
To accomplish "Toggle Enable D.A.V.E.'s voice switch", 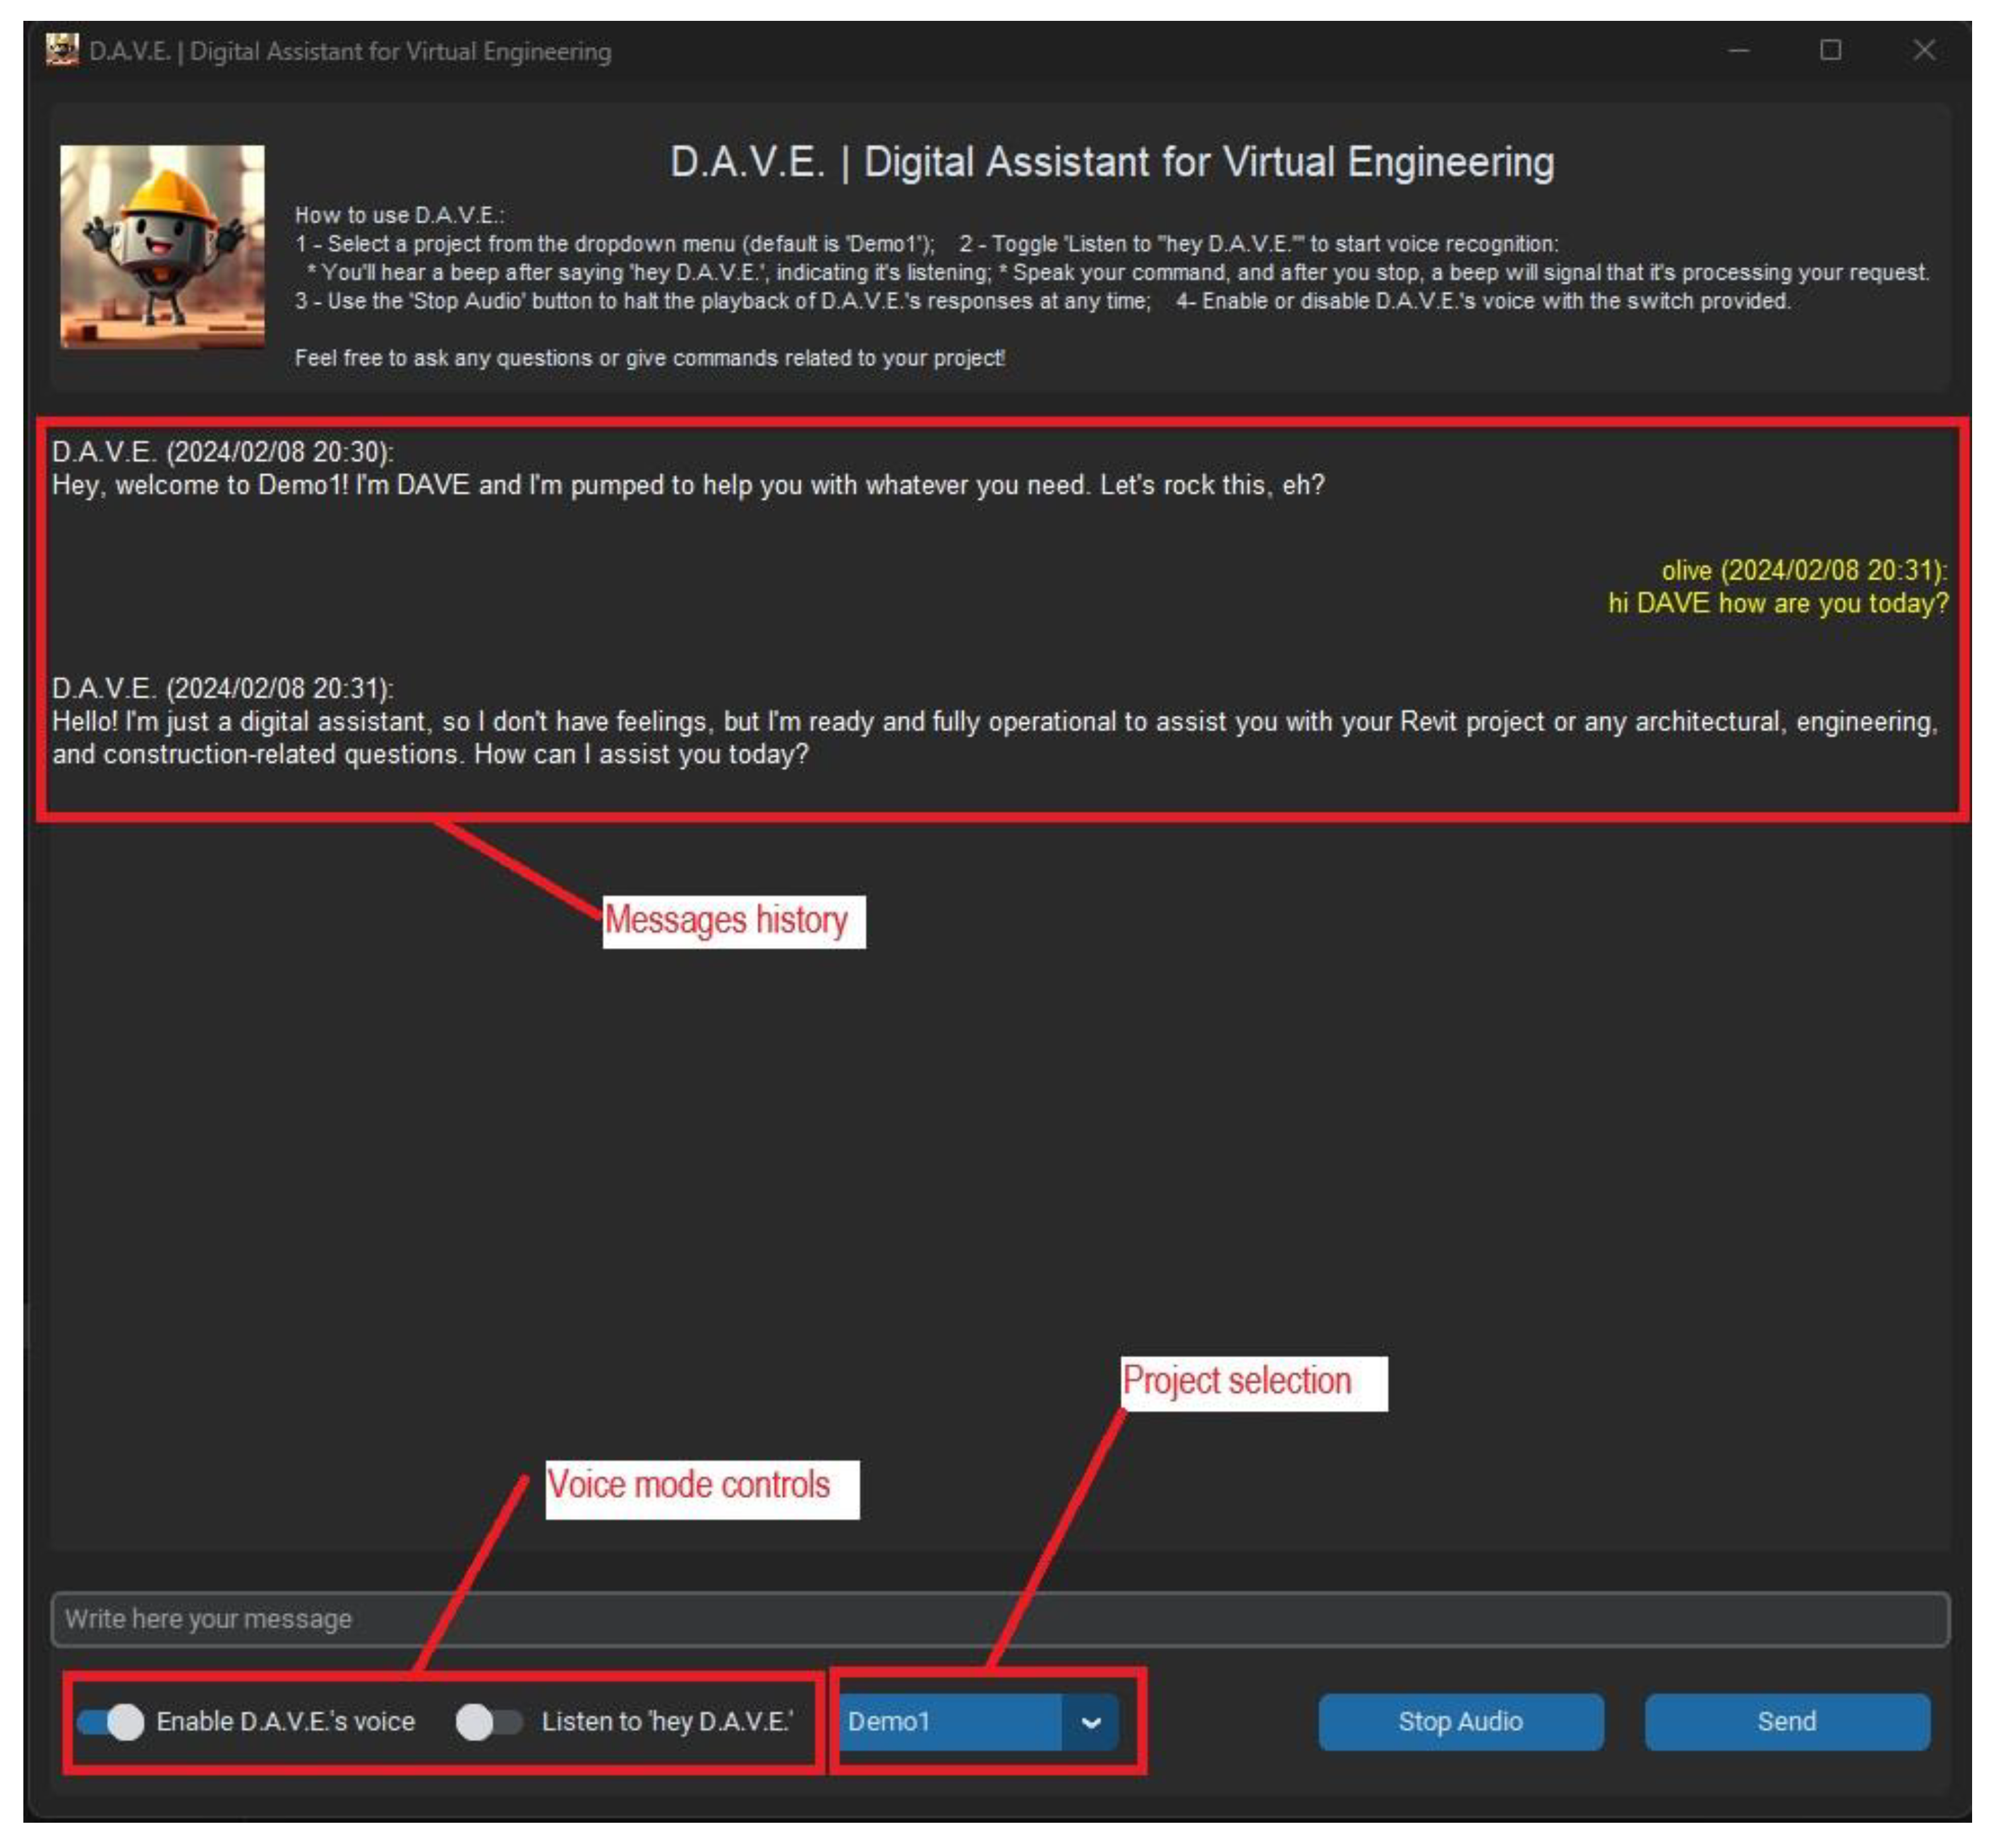I will click(111, 1722).
